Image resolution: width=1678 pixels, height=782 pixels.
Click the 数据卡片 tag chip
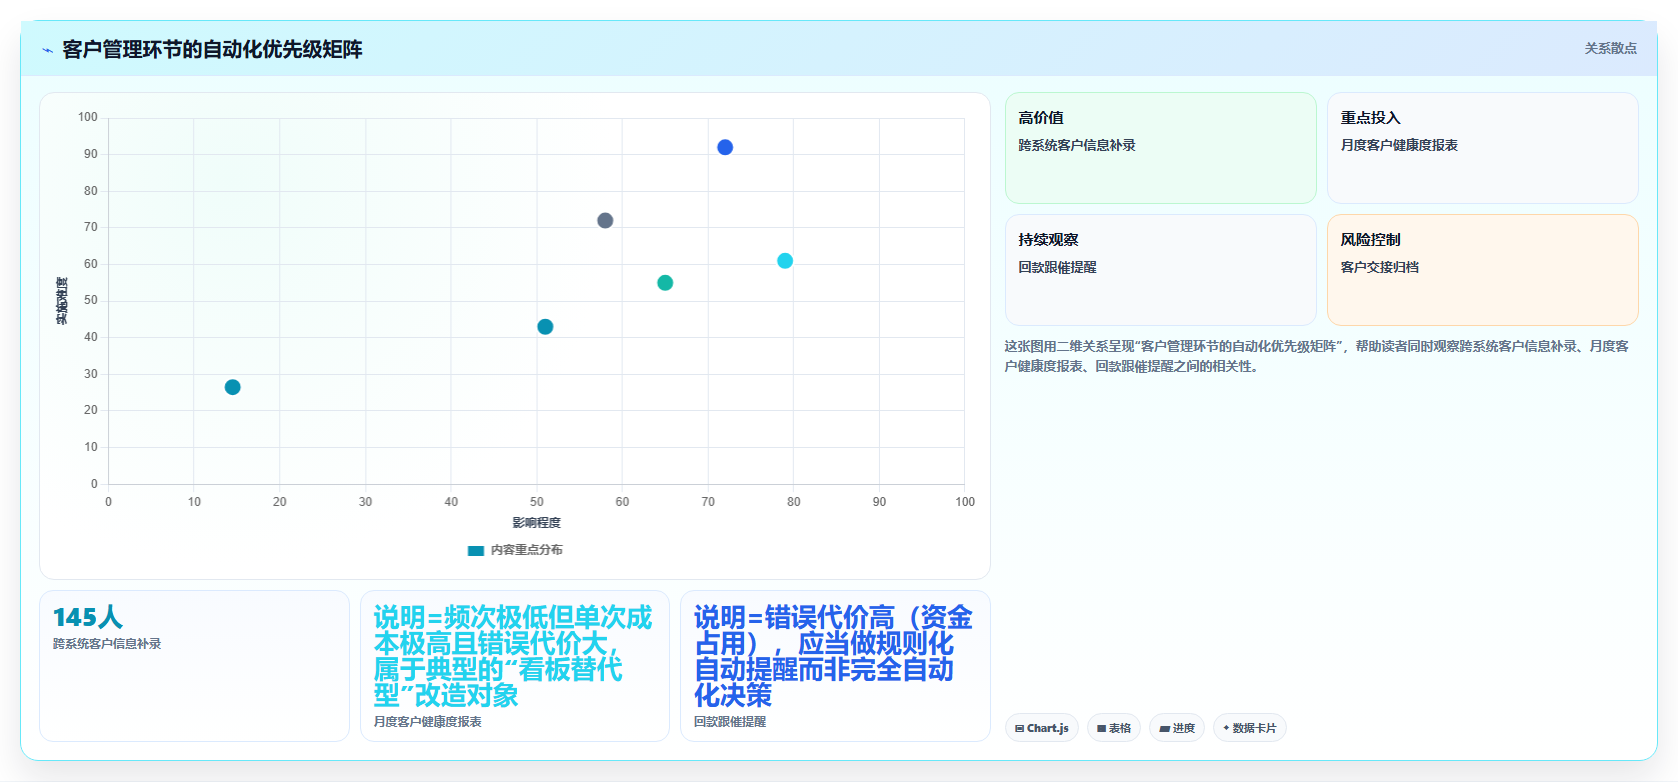click(x=1250, y=728)
